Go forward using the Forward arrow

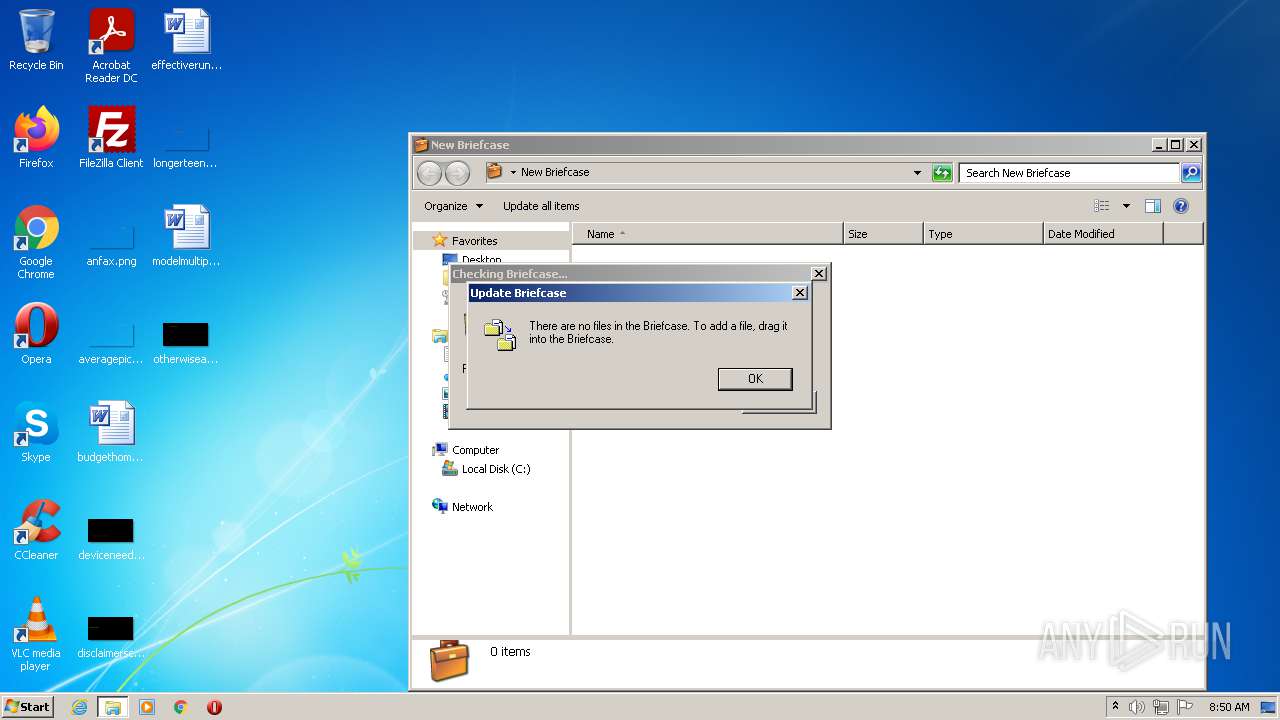coord(457,173)
